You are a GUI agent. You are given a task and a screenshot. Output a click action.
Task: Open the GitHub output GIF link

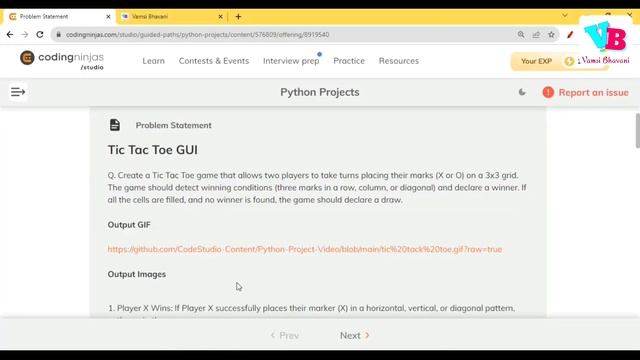pos(305,249)
